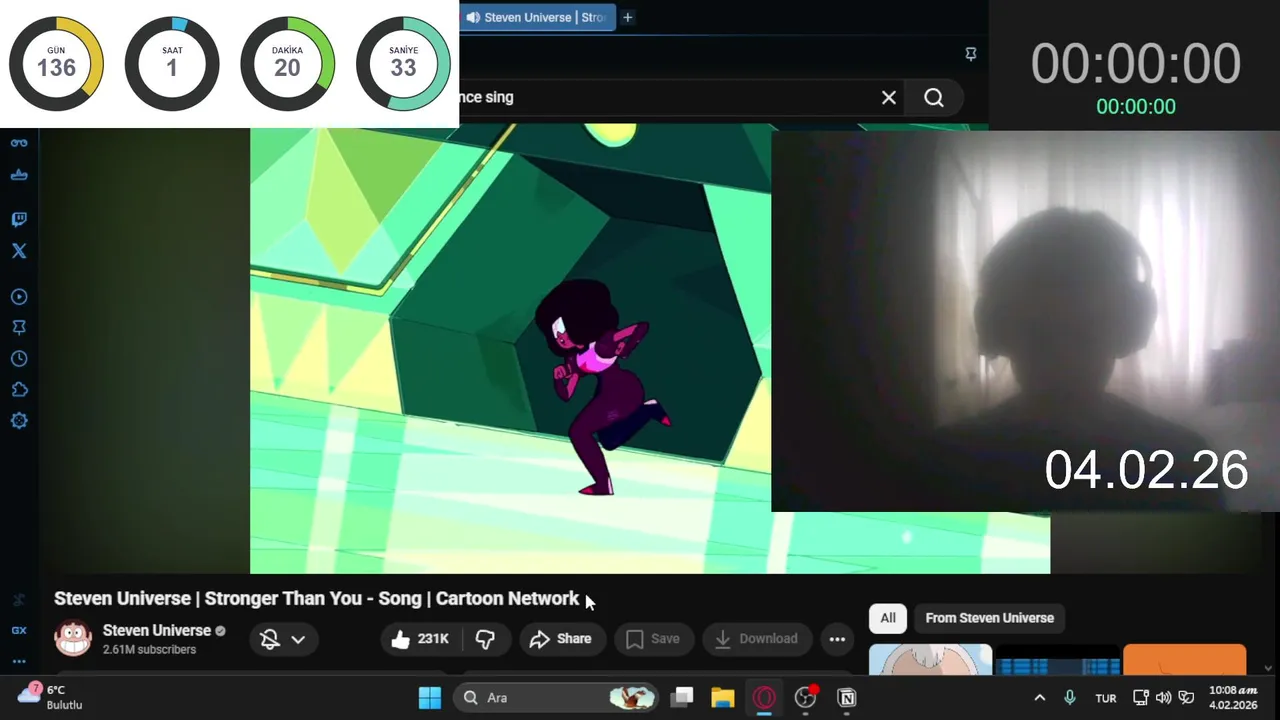Click the YouTube search magnifier button
This screenshot has height=720, width=1280.
pos(934,97)
